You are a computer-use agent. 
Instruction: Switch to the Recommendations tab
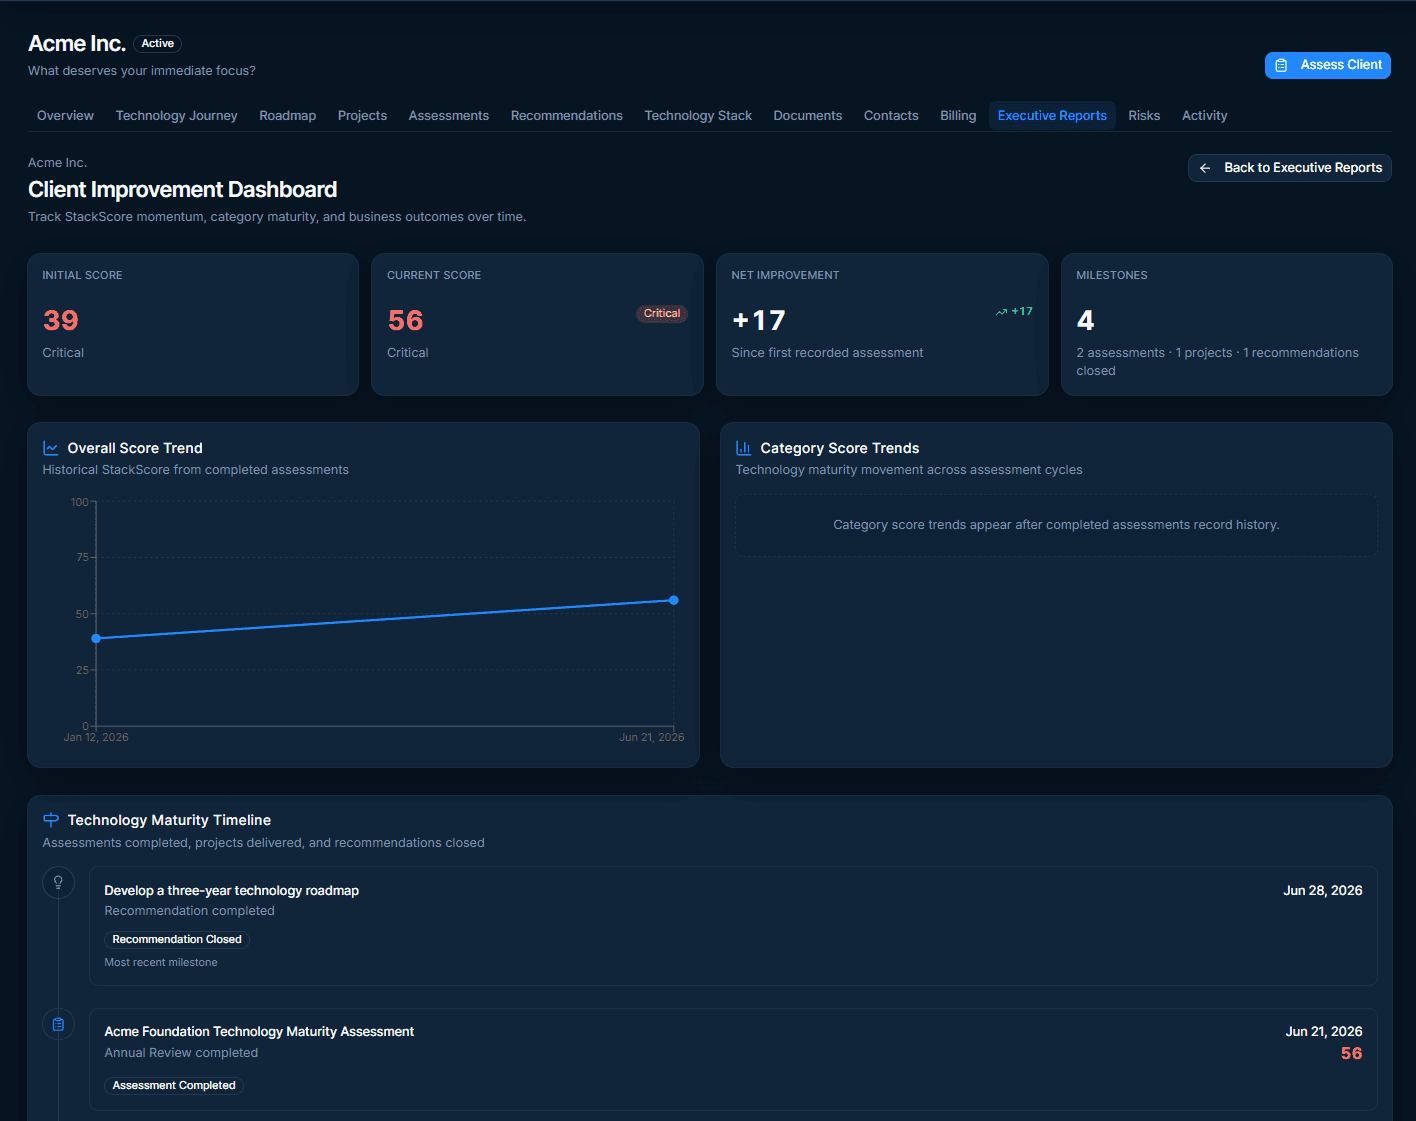[x=567, y=116]
